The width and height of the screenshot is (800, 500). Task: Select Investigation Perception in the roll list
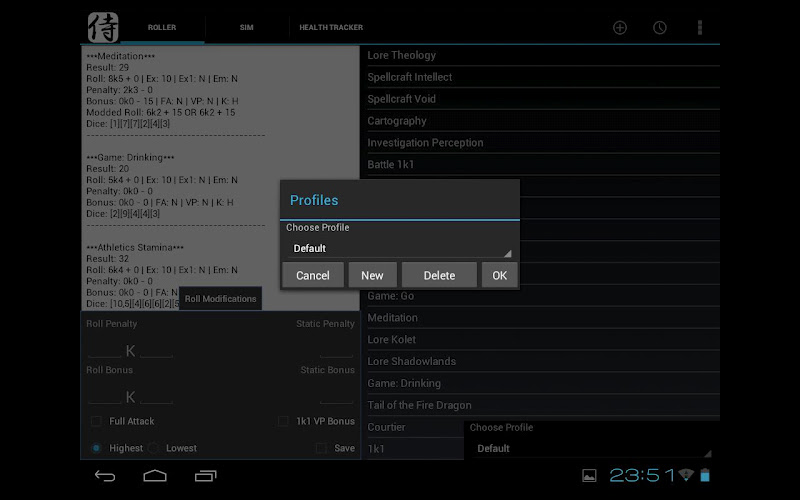[x=543, y=143]
